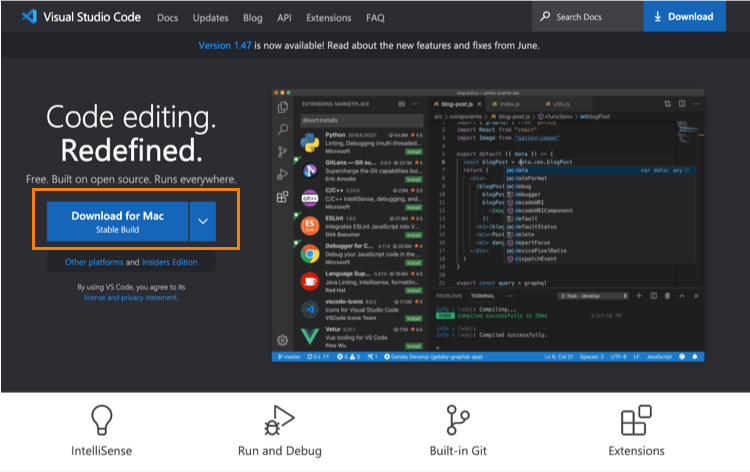Click the @sort:installs search box

362,120
